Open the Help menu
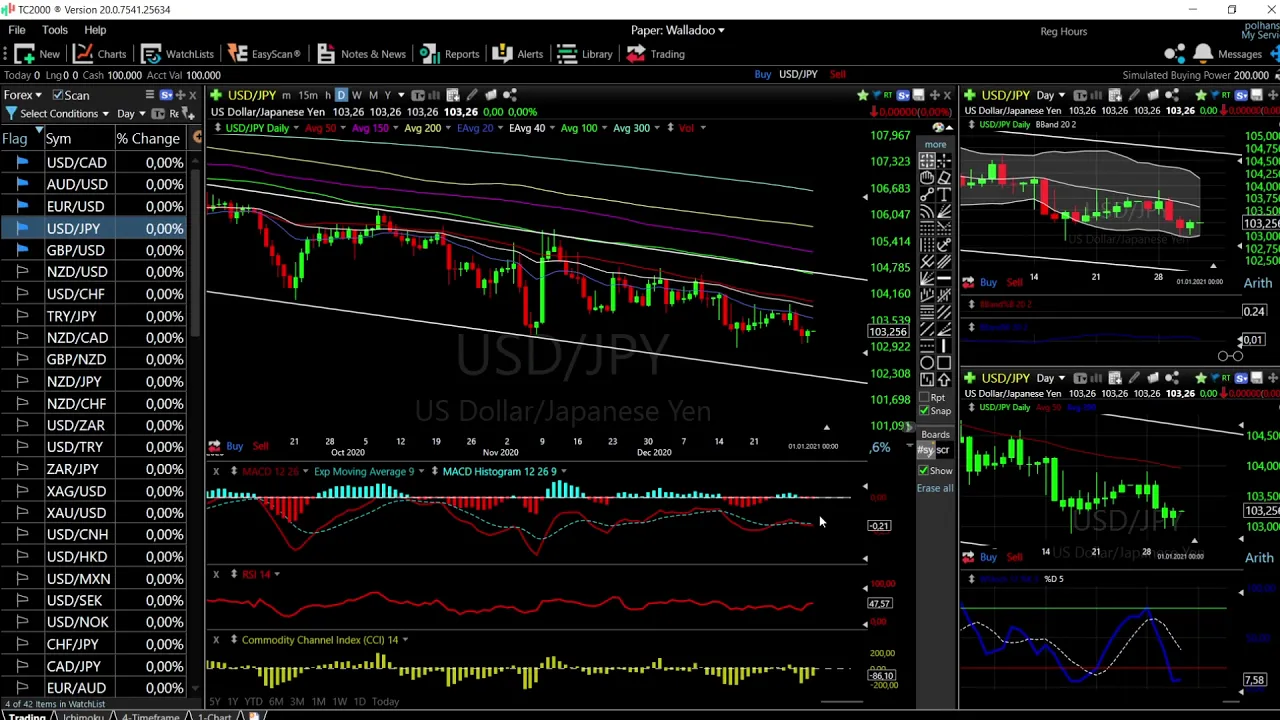Screen dimensions: 1280x720 point(95,30)
